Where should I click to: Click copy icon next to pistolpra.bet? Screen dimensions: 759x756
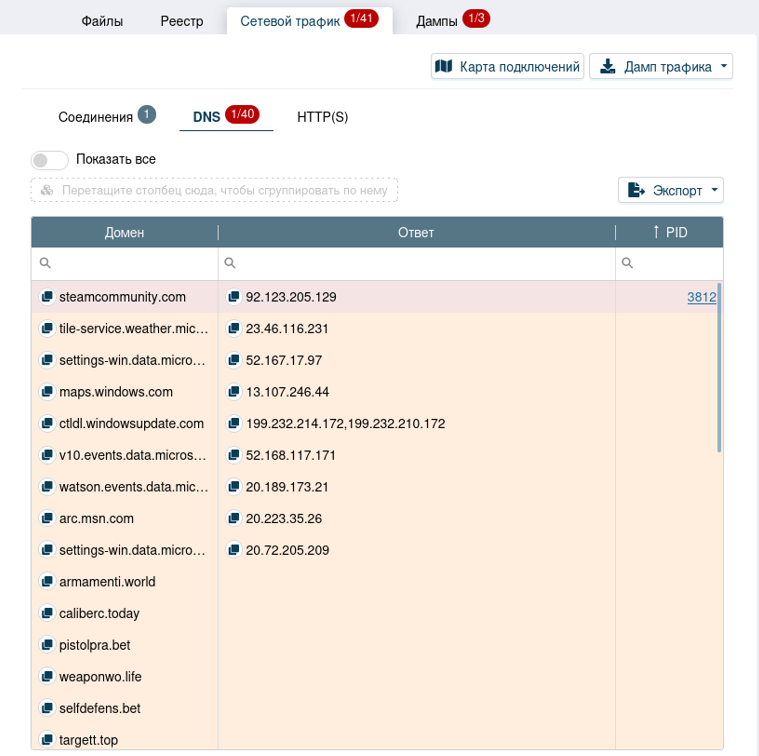(46, 645)
